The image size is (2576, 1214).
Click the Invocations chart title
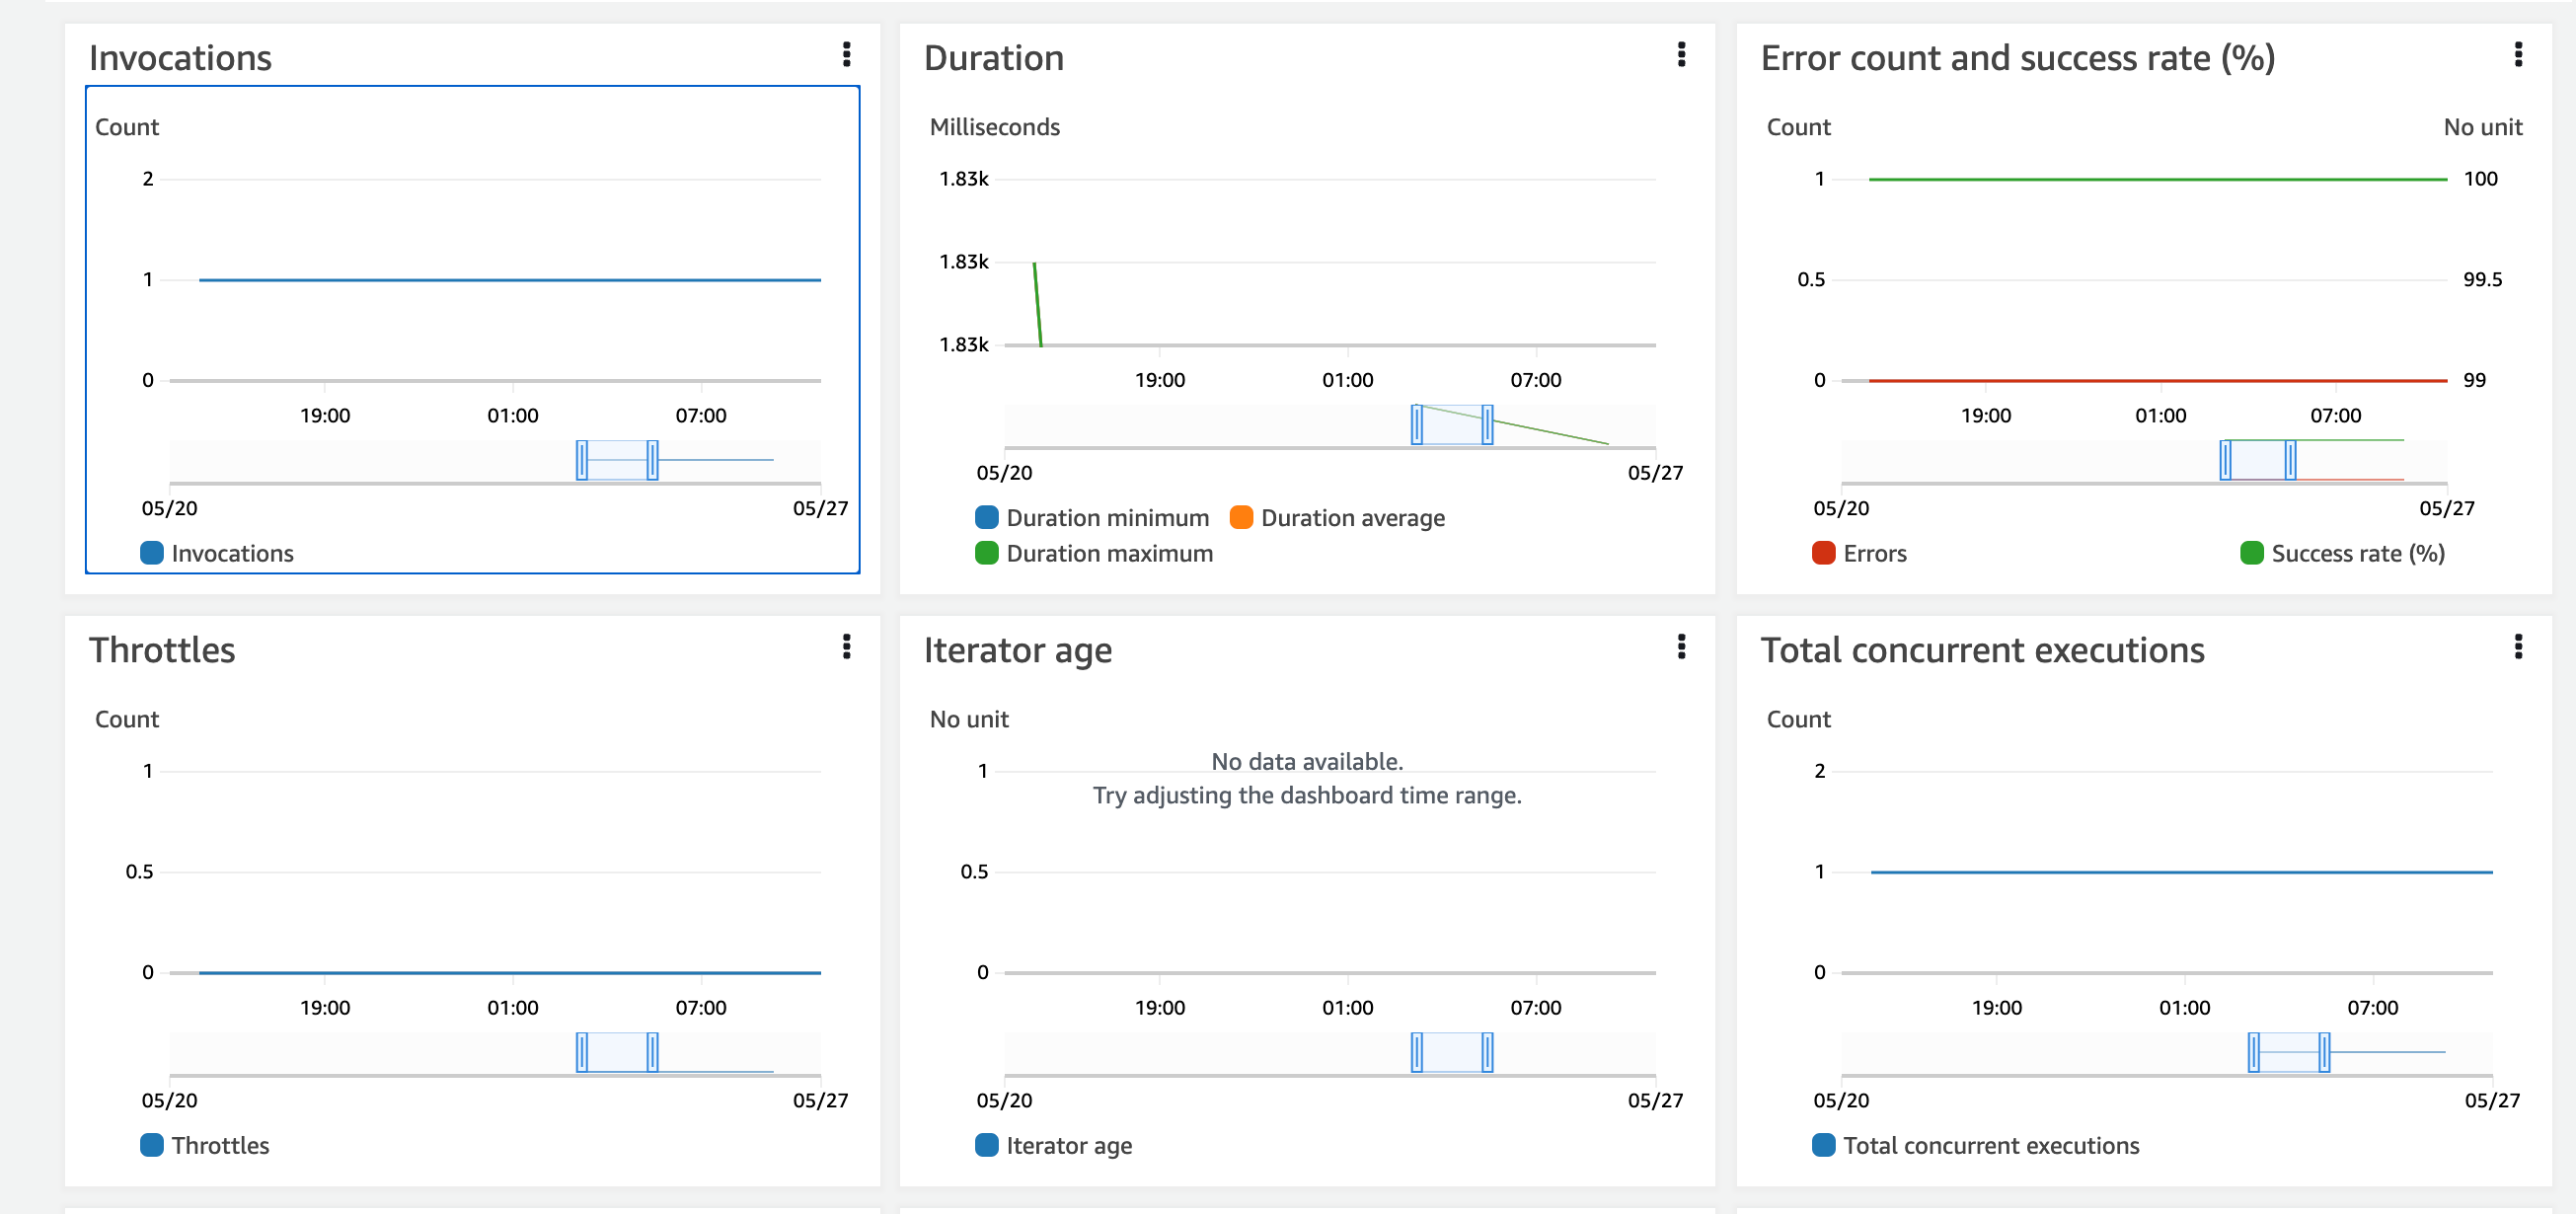pyautogui.click(x=180, y=58)
